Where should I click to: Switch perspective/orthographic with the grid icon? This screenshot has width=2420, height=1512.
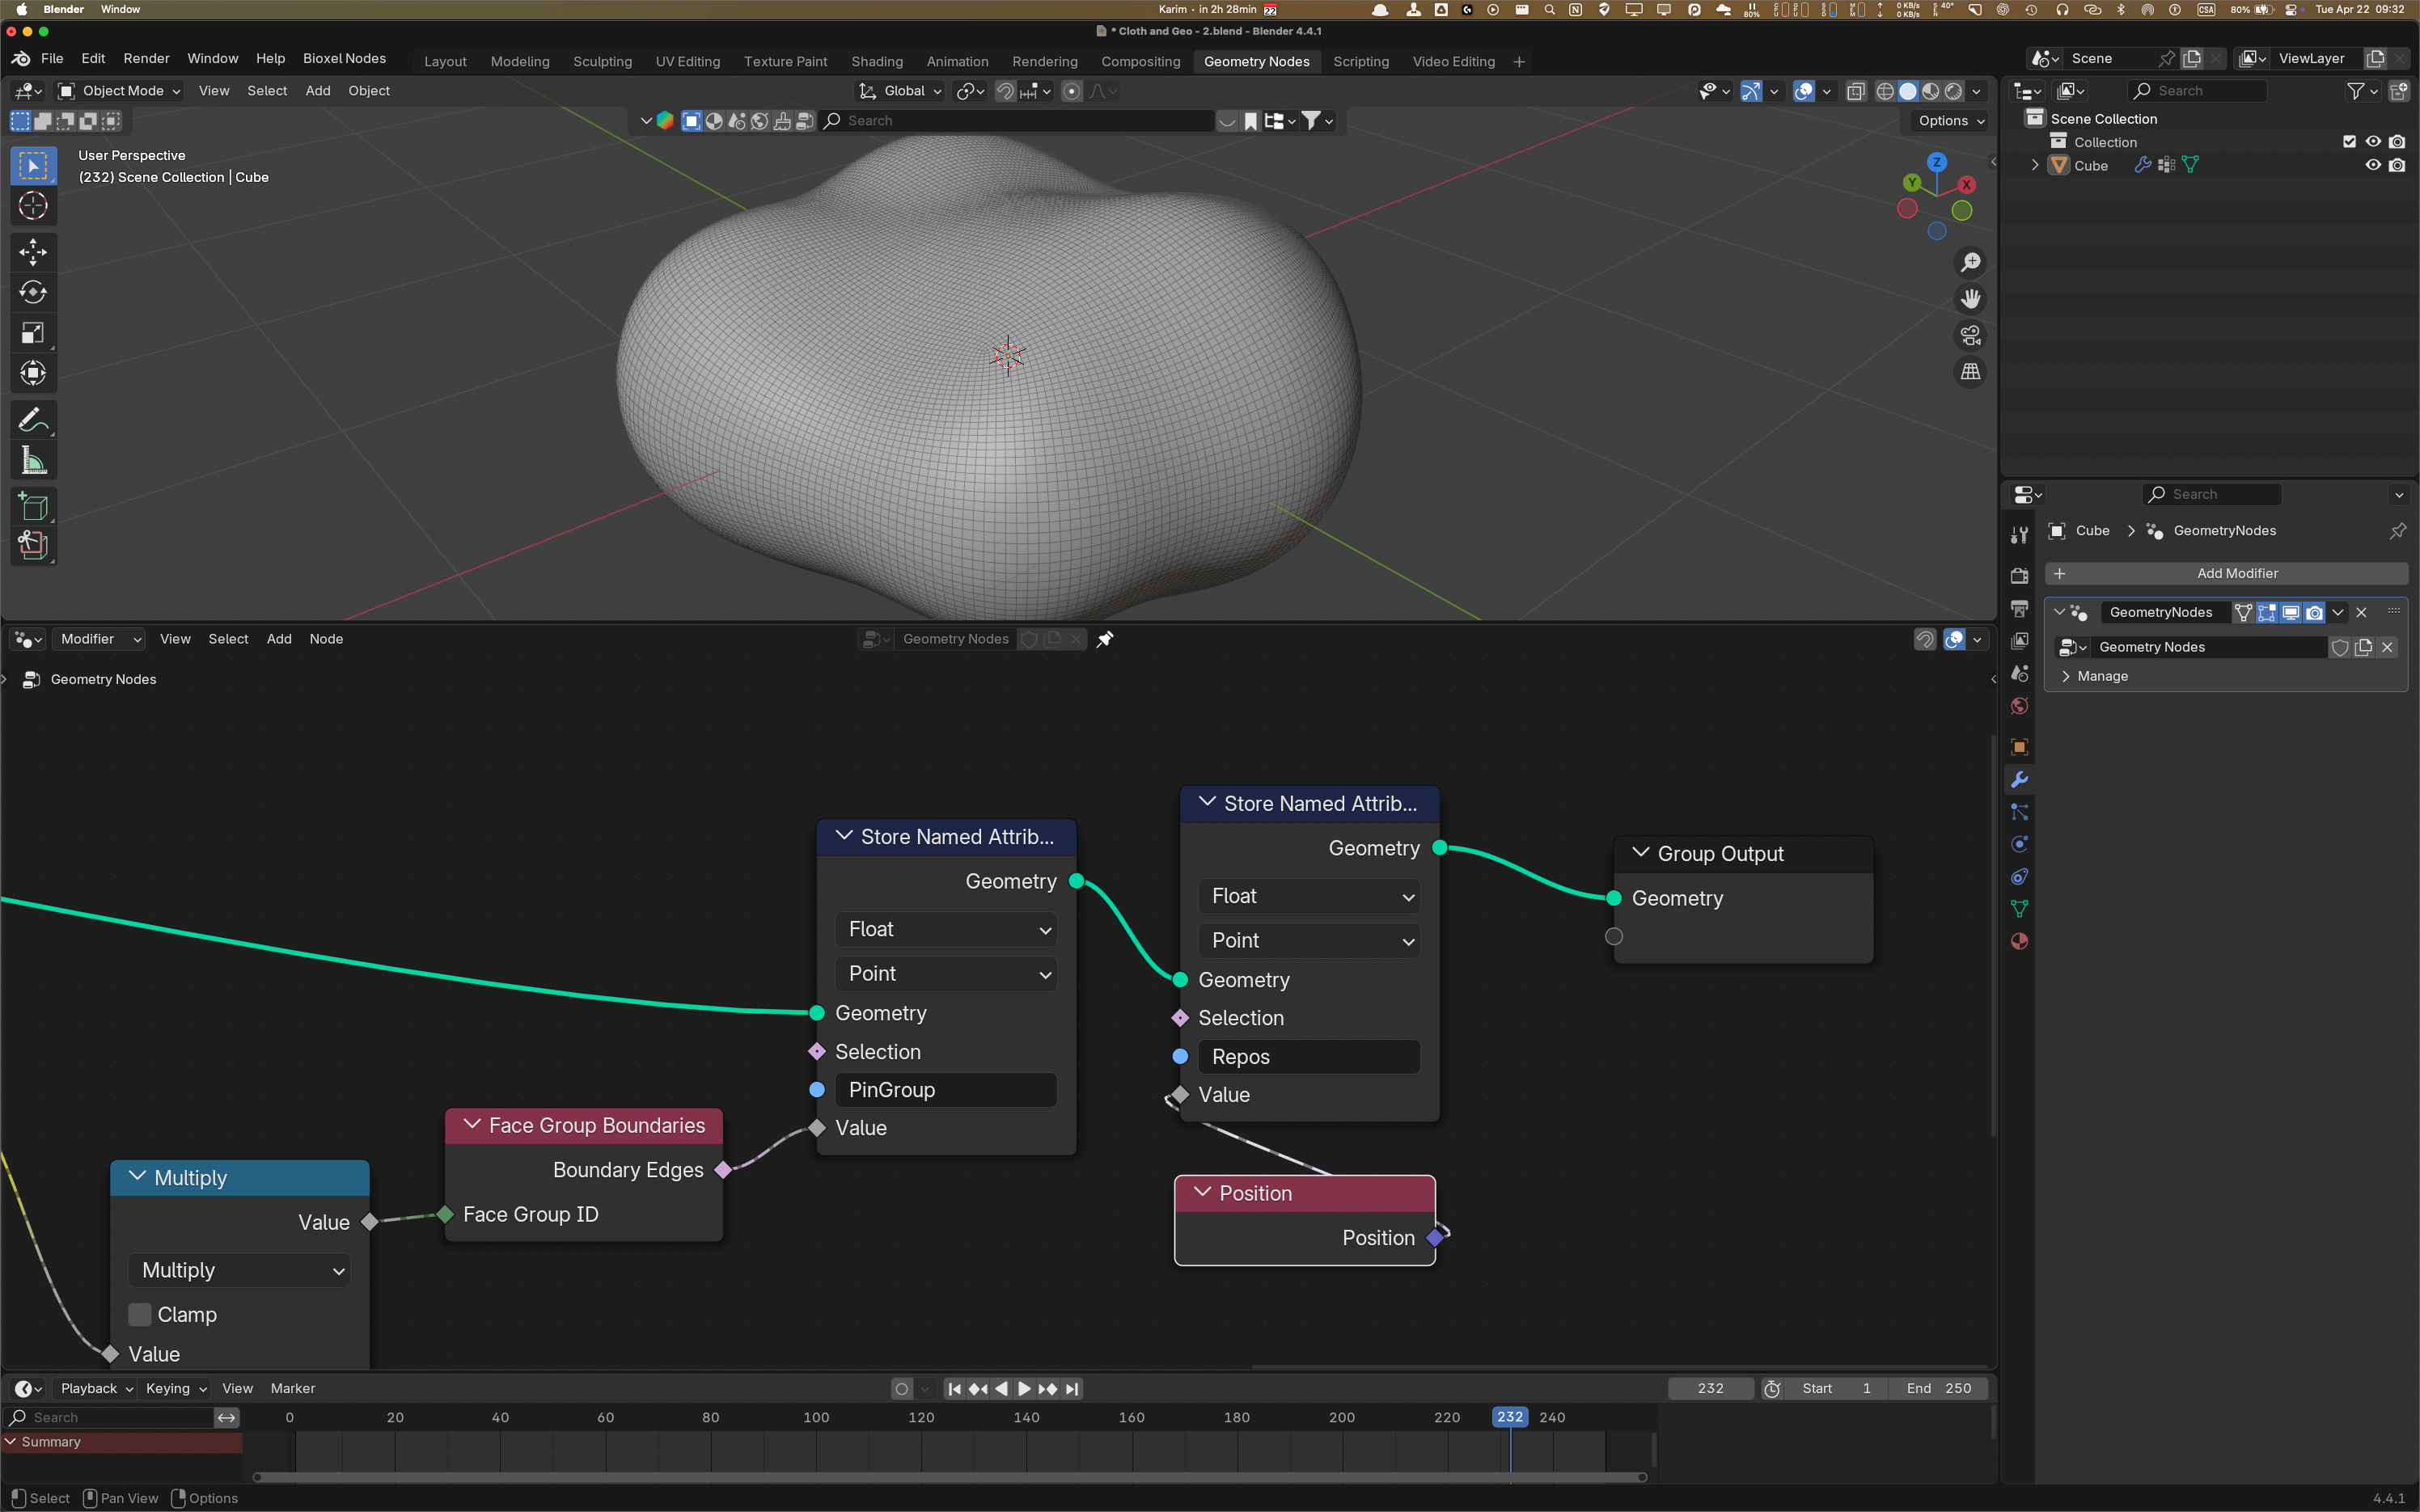(x=1970, y=372)
